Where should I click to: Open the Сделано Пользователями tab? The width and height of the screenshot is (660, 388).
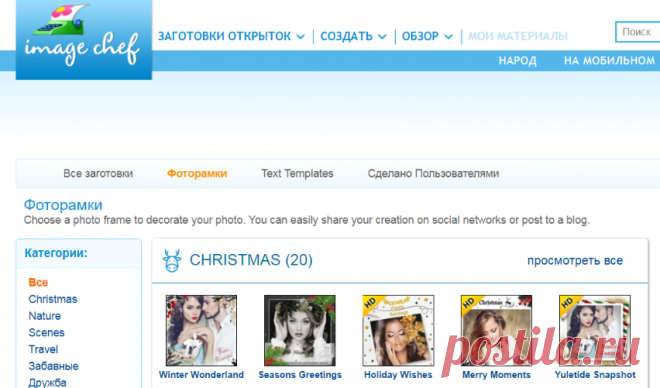coord(433,173)
